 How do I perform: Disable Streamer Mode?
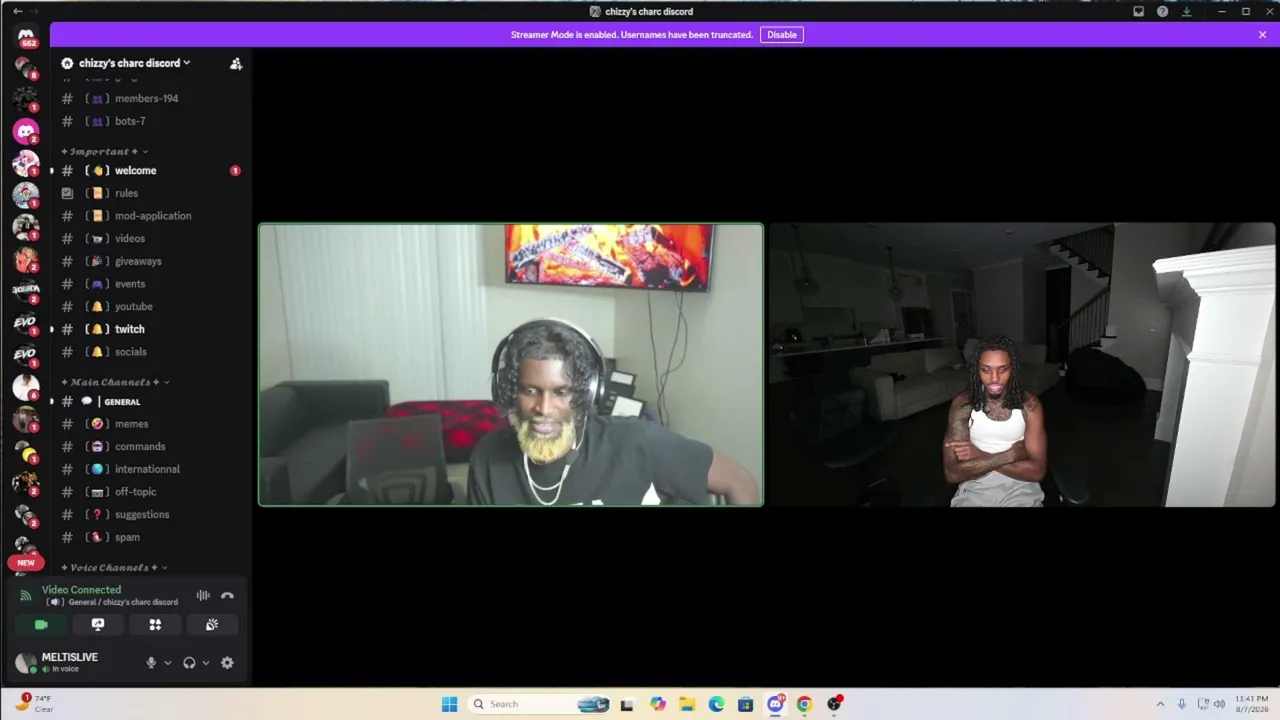click(x=782, y=35)
